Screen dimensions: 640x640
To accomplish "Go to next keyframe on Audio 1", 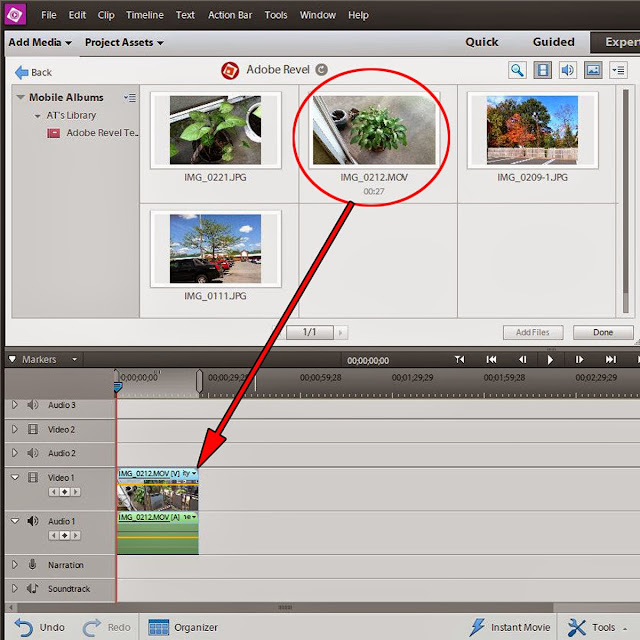I will 76,535.
